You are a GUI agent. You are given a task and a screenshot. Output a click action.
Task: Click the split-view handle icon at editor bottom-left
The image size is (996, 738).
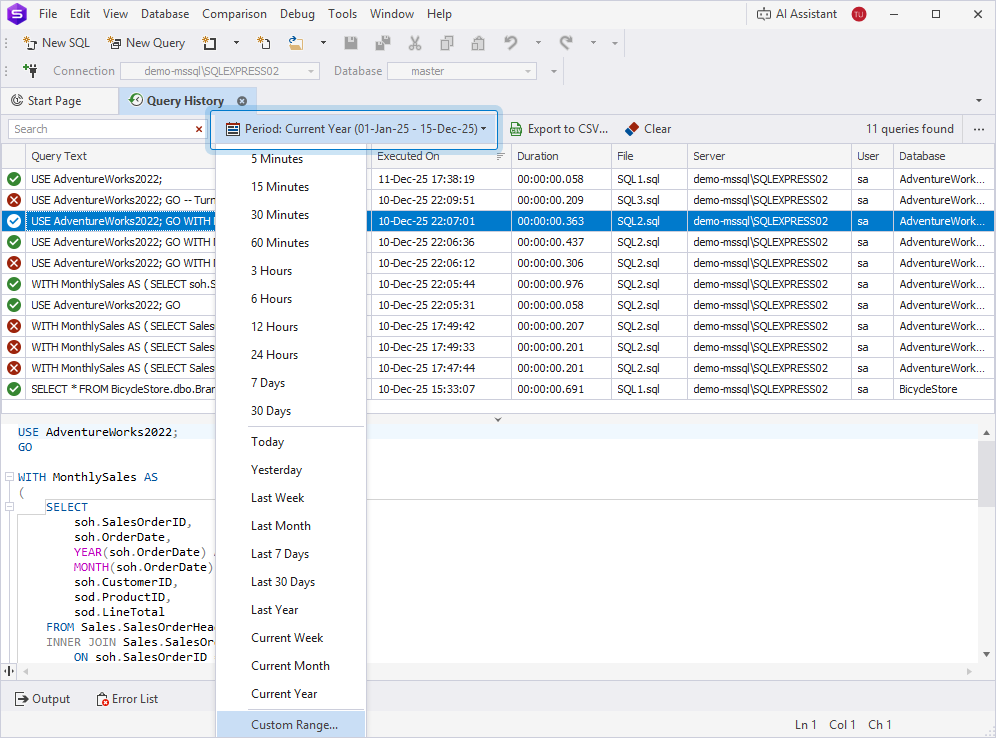tap(9, 671)
